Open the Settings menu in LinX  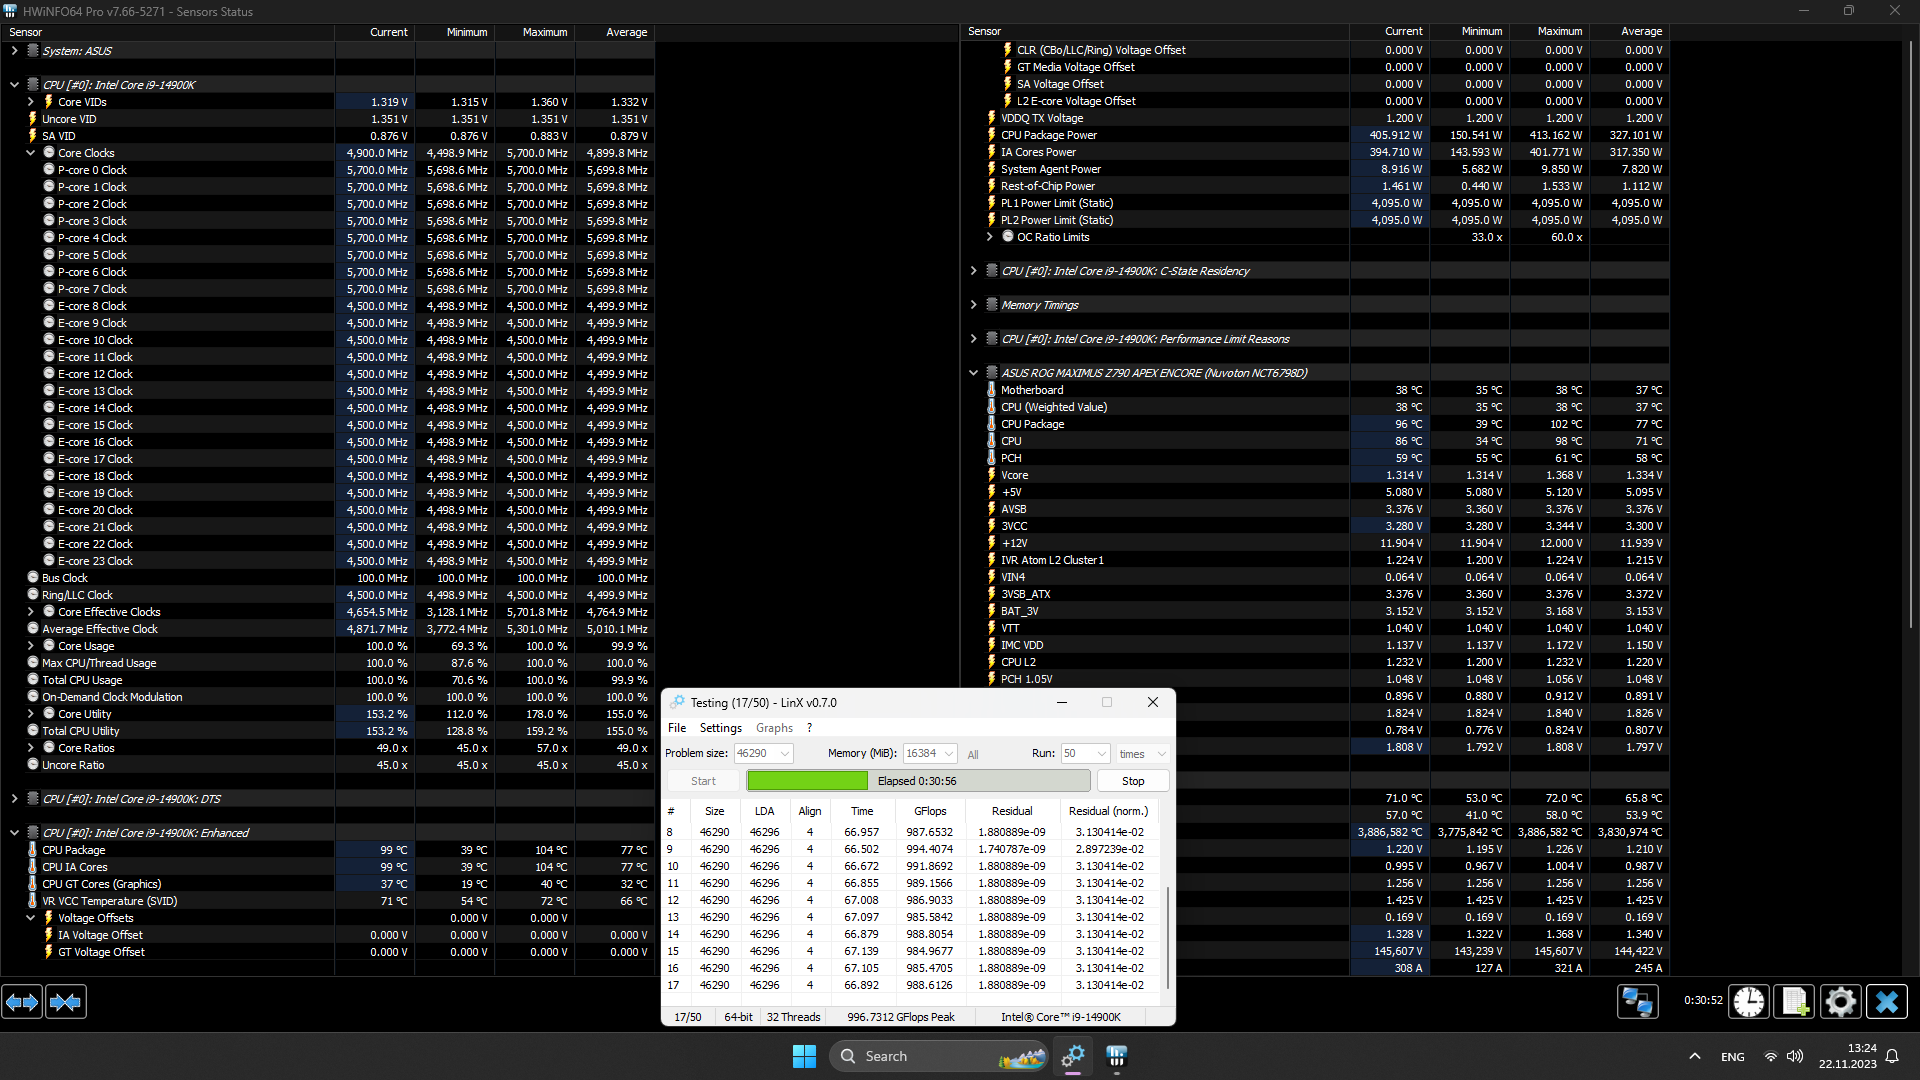(720, 728)
